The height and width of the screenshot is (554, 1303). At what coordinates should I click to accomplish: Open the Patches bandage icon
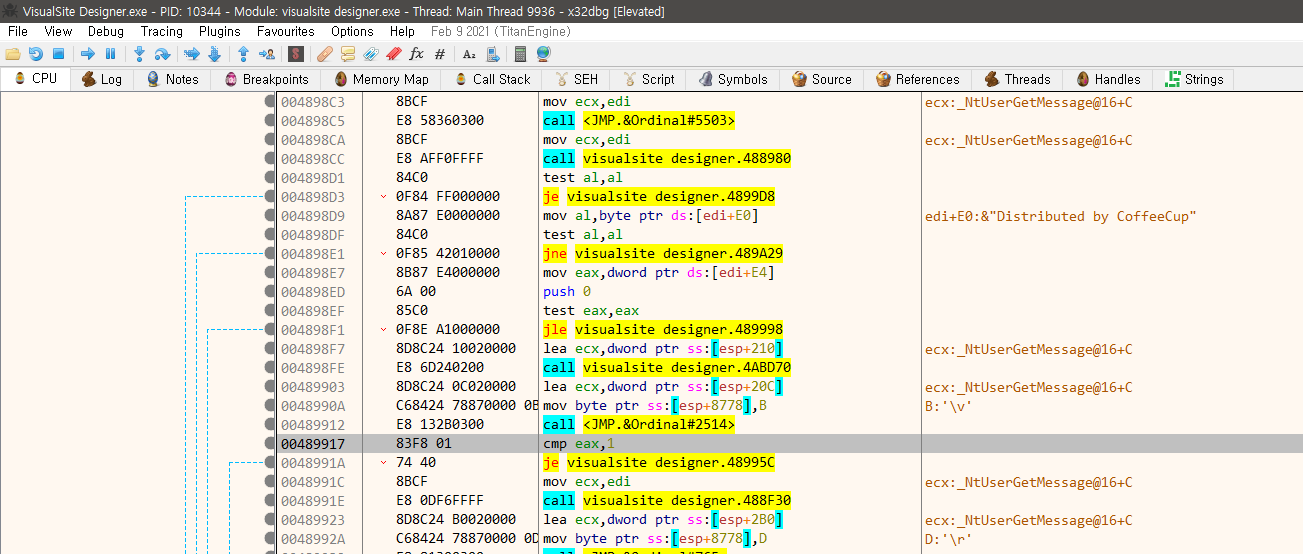tap(325, 54)
